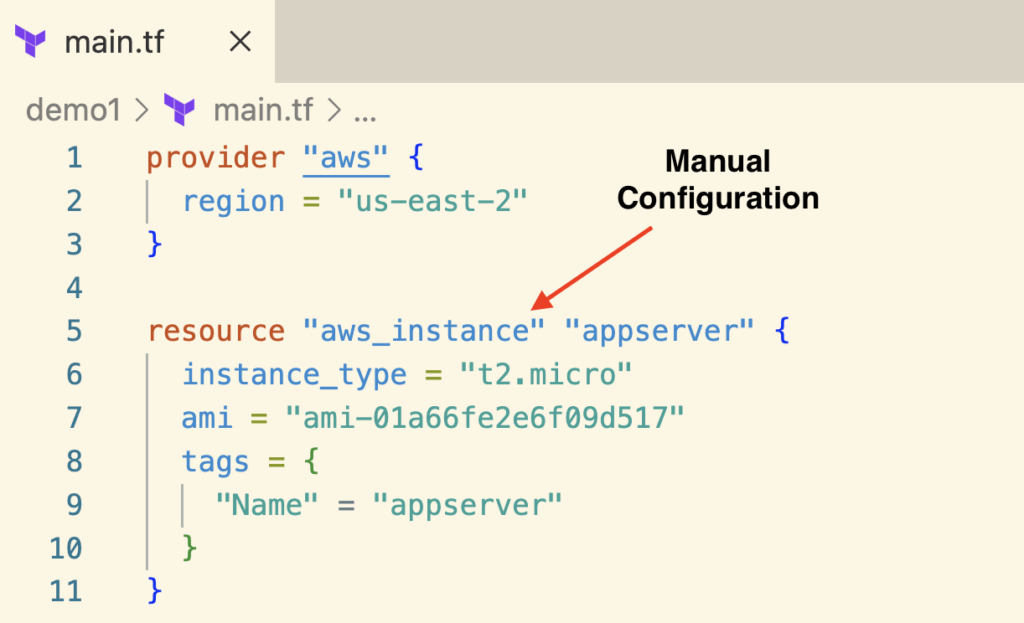Place cursor on "us-east-2" value
Screen dimensions: 1024x623
tap(432, 201)
